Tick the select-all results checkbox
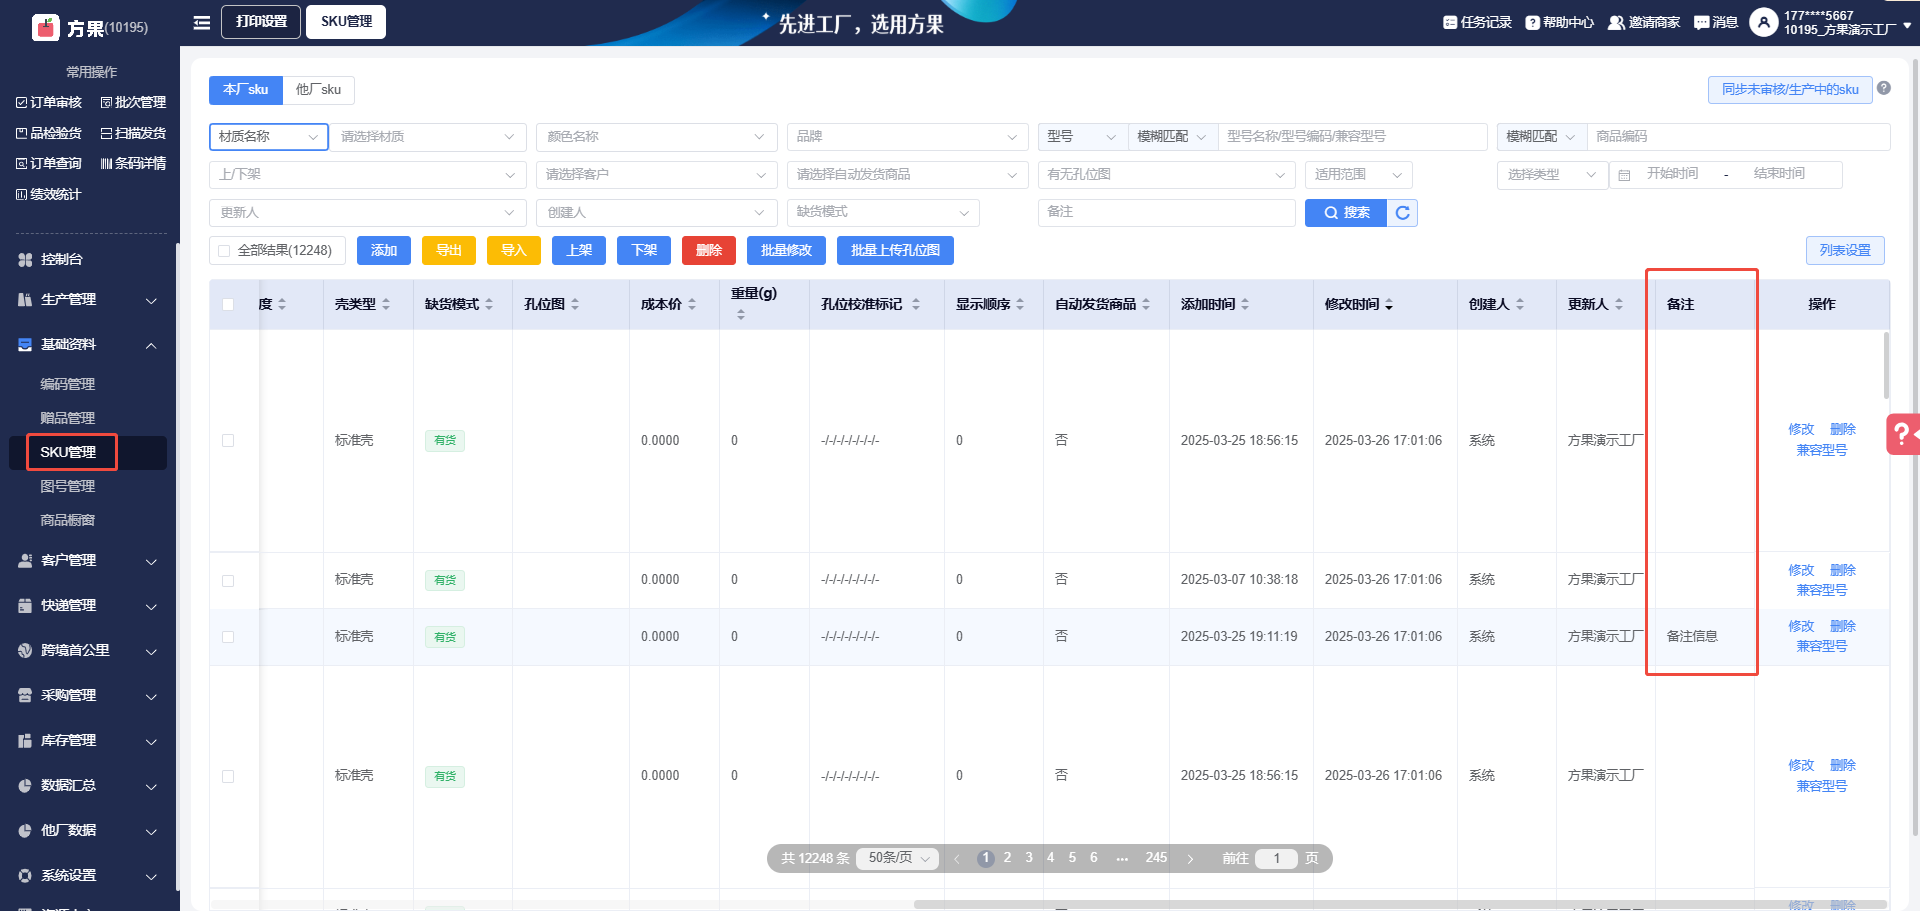This screenshot has width=1920, height=911. 224,251
